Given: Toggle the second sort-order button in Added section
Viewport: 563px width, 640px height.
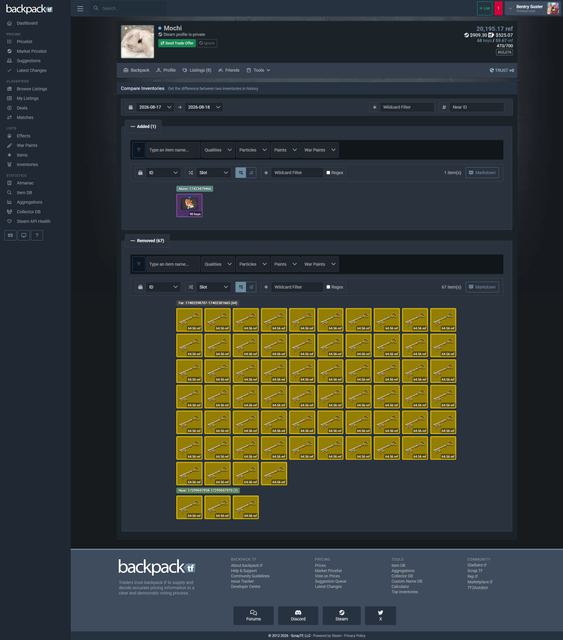Looking at the screenshot, I should click(x=251, y=173).
